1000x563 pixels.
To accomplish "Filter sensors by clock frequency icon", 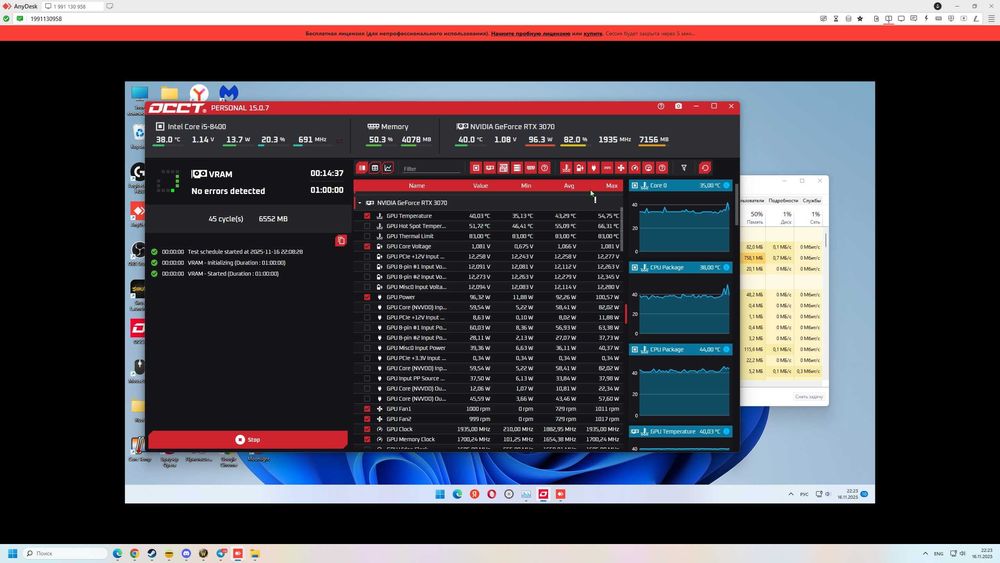I will coord(635,168).
